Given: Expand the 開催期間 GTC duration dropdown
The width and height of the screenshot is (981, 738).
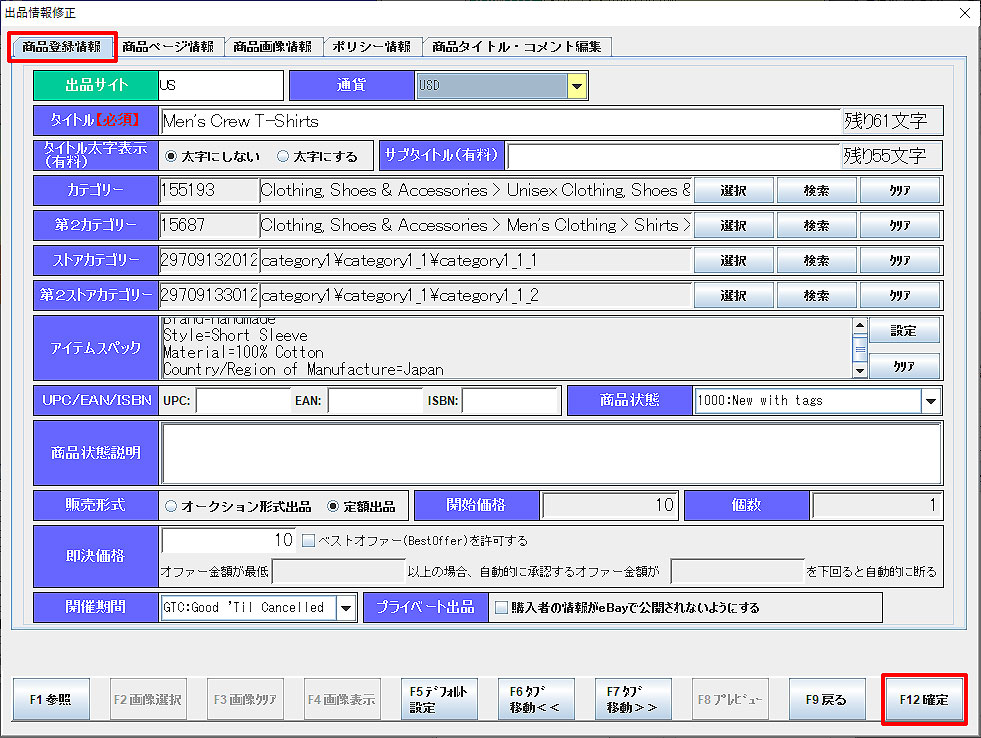Looking at the screenshot, I should (346, 608).
